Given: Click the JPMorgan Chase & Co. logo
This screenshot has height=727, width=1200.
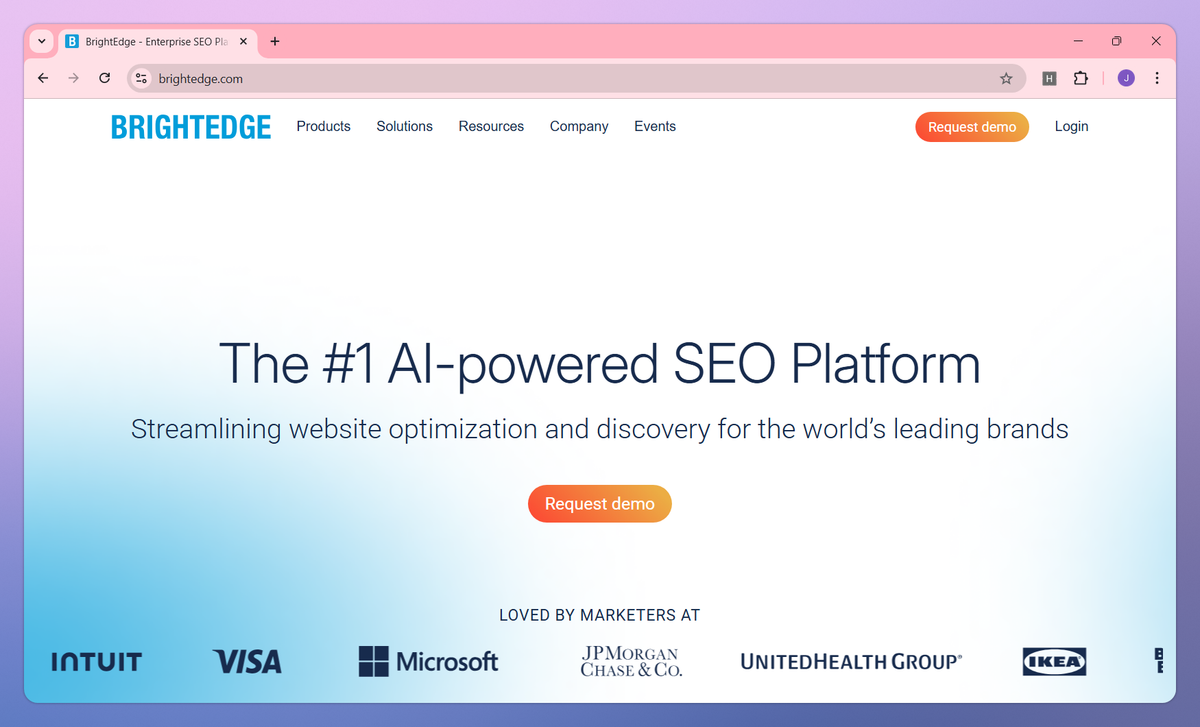Looking at the screenshot, I should 631,661.
